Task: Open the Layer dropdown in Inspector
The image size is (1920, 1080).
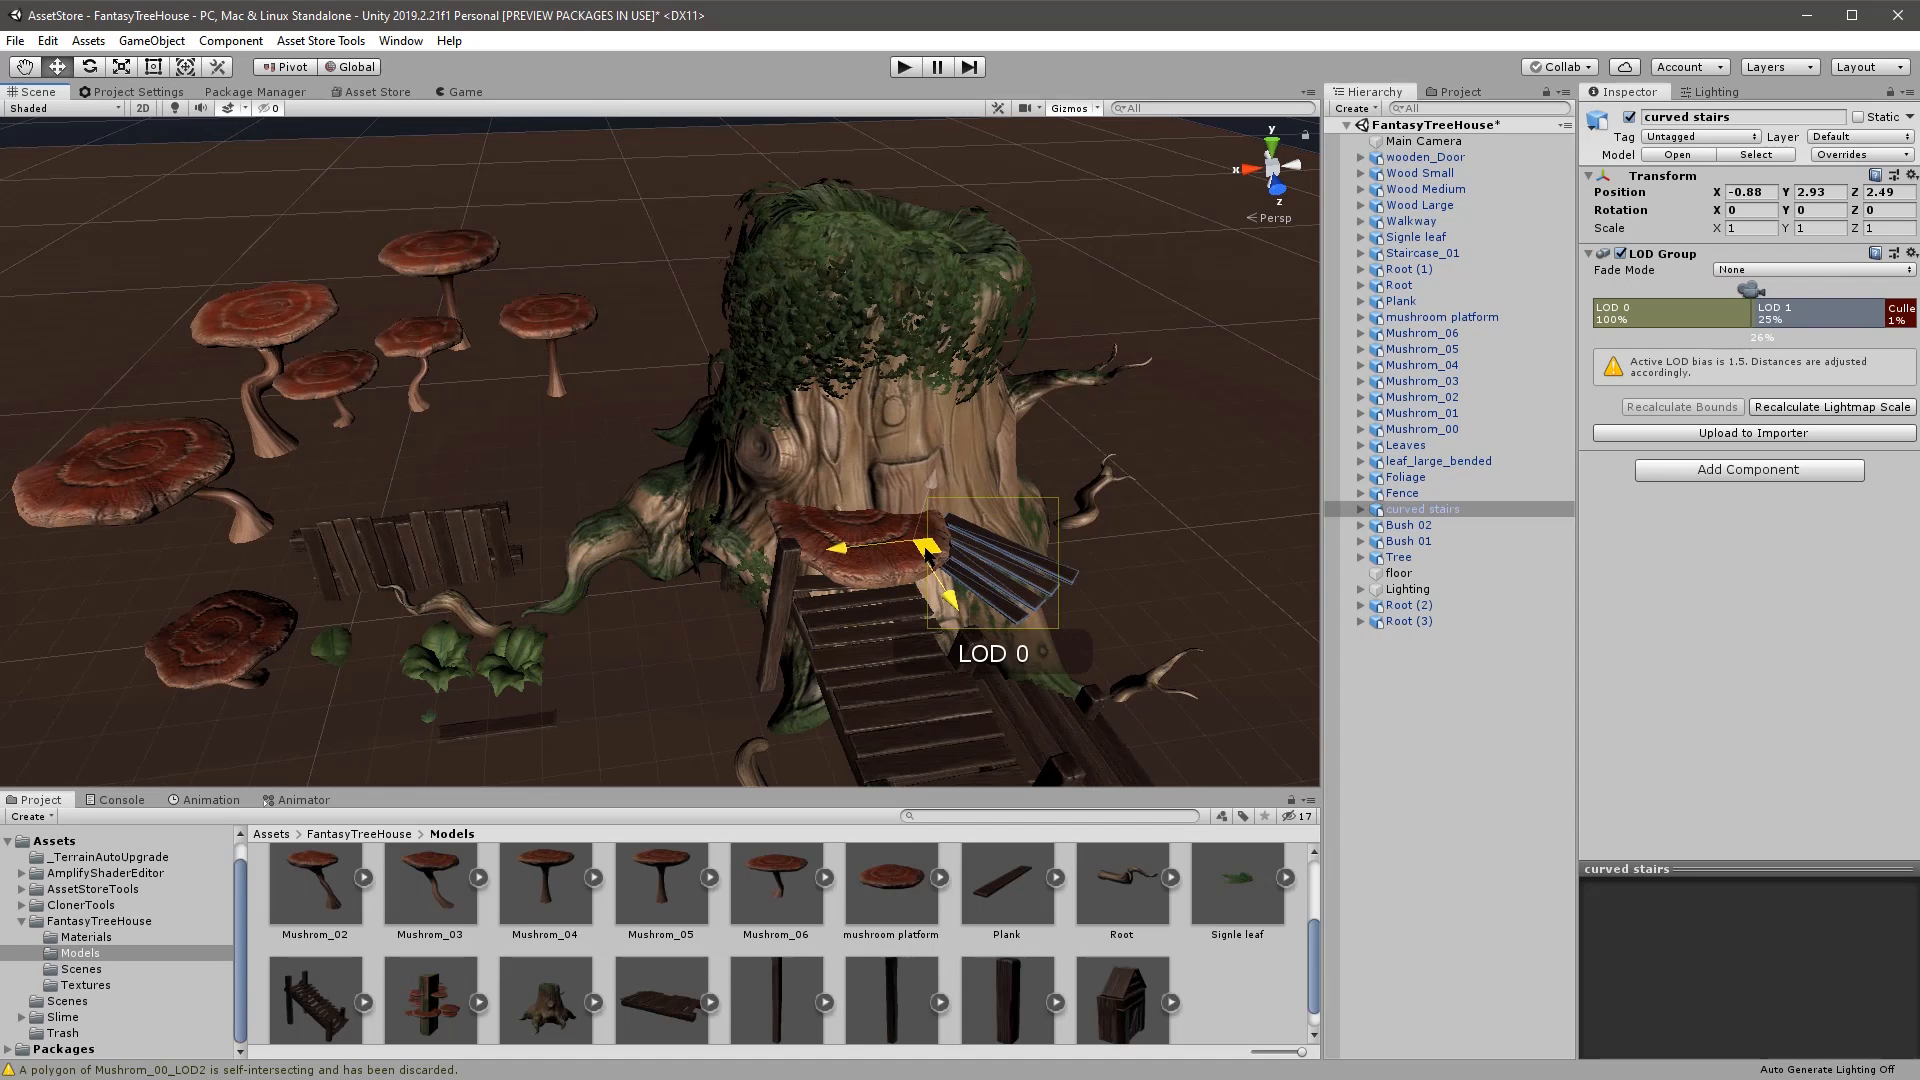Action: 1860,137
